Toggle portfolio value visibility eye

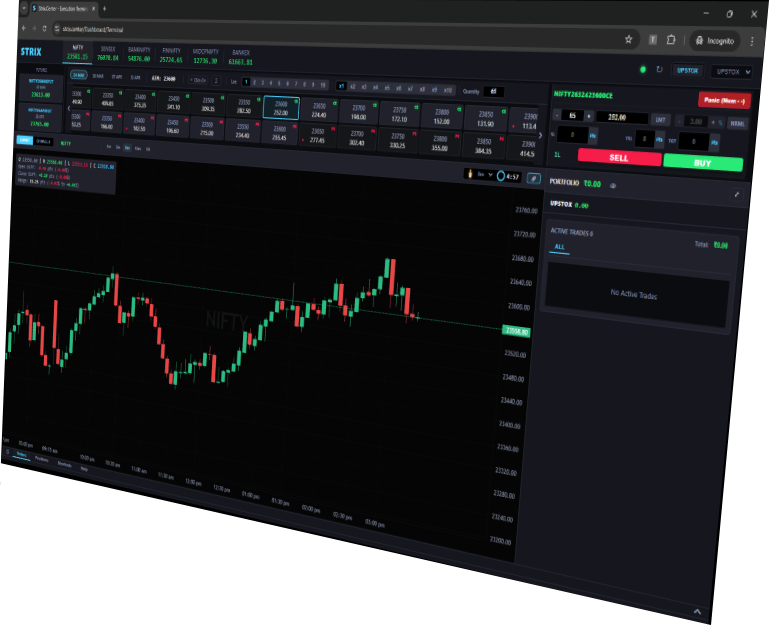[x=613, y=185]
